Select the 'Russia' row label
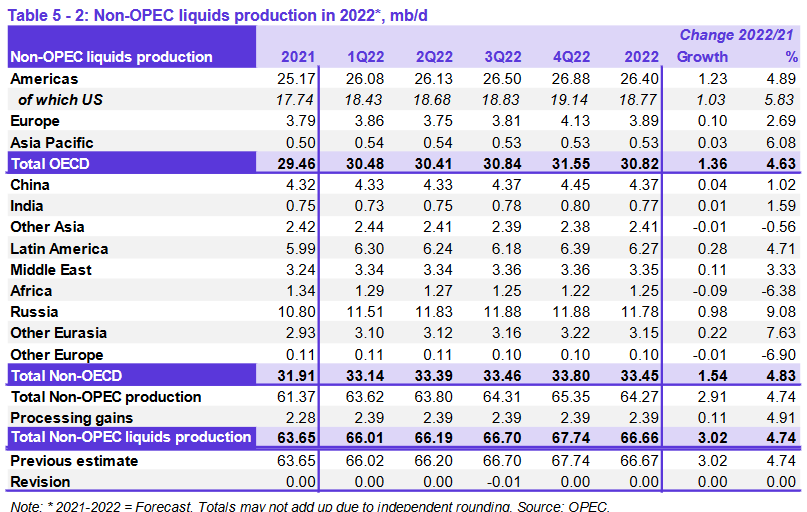Viewport: 807px width, 512px height. [33, 312]
